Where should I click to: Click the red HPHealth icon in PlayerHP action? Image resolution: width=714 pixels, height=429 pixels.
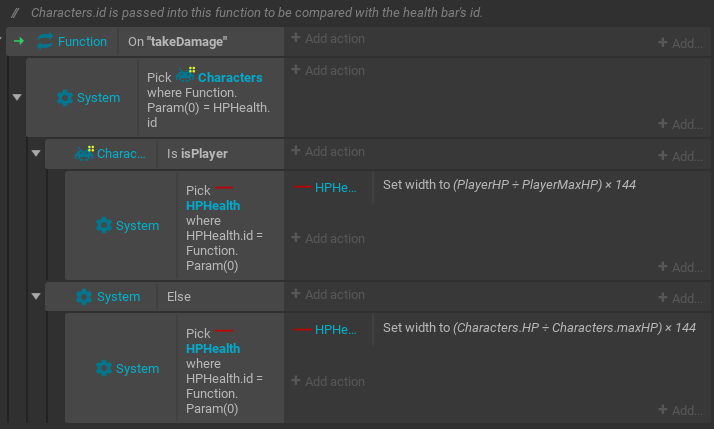[x=302, y=187]
